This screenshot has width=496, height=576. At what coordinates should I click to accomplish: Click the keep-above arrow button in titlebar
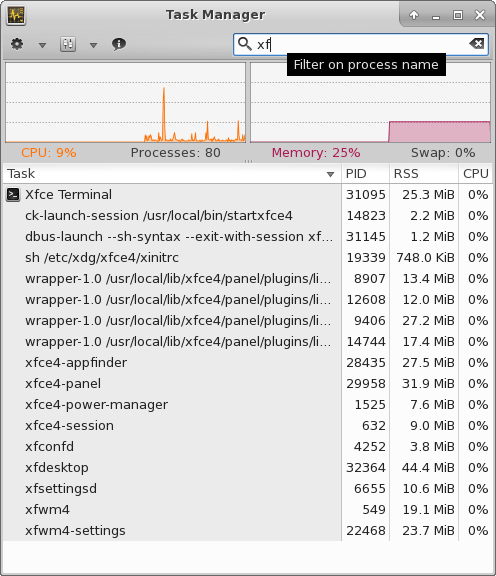tap(414, 15)
